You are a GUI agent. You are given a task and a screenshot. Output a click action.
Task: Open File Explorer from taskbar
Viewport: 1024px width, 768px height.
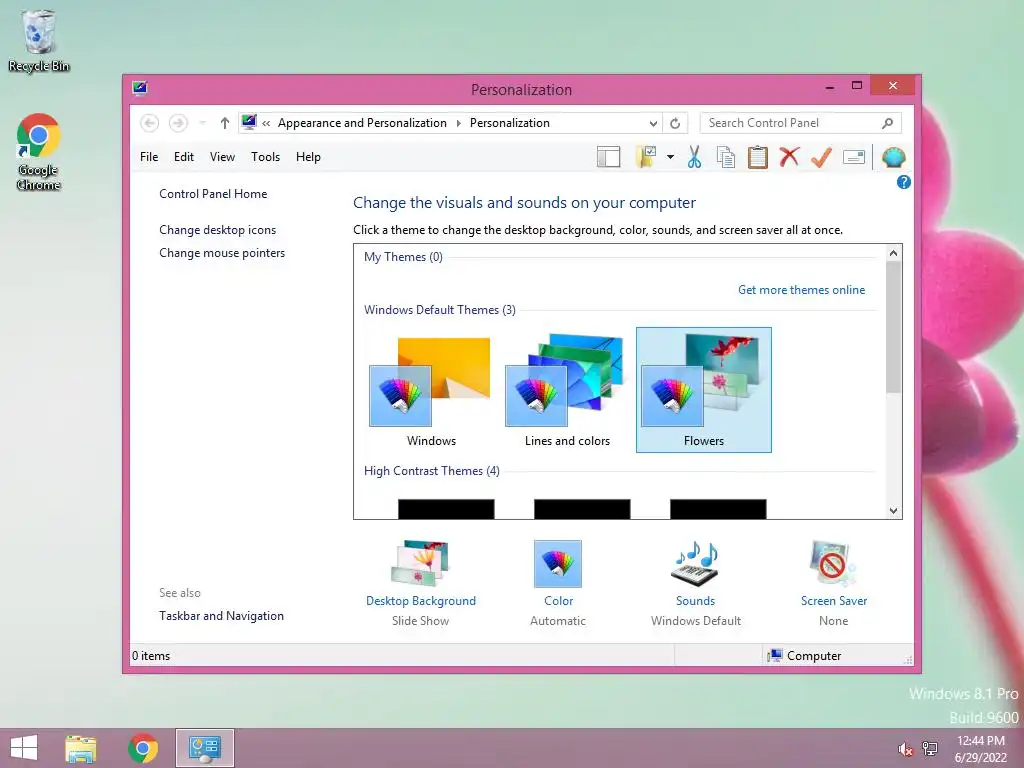pos(81,748)
